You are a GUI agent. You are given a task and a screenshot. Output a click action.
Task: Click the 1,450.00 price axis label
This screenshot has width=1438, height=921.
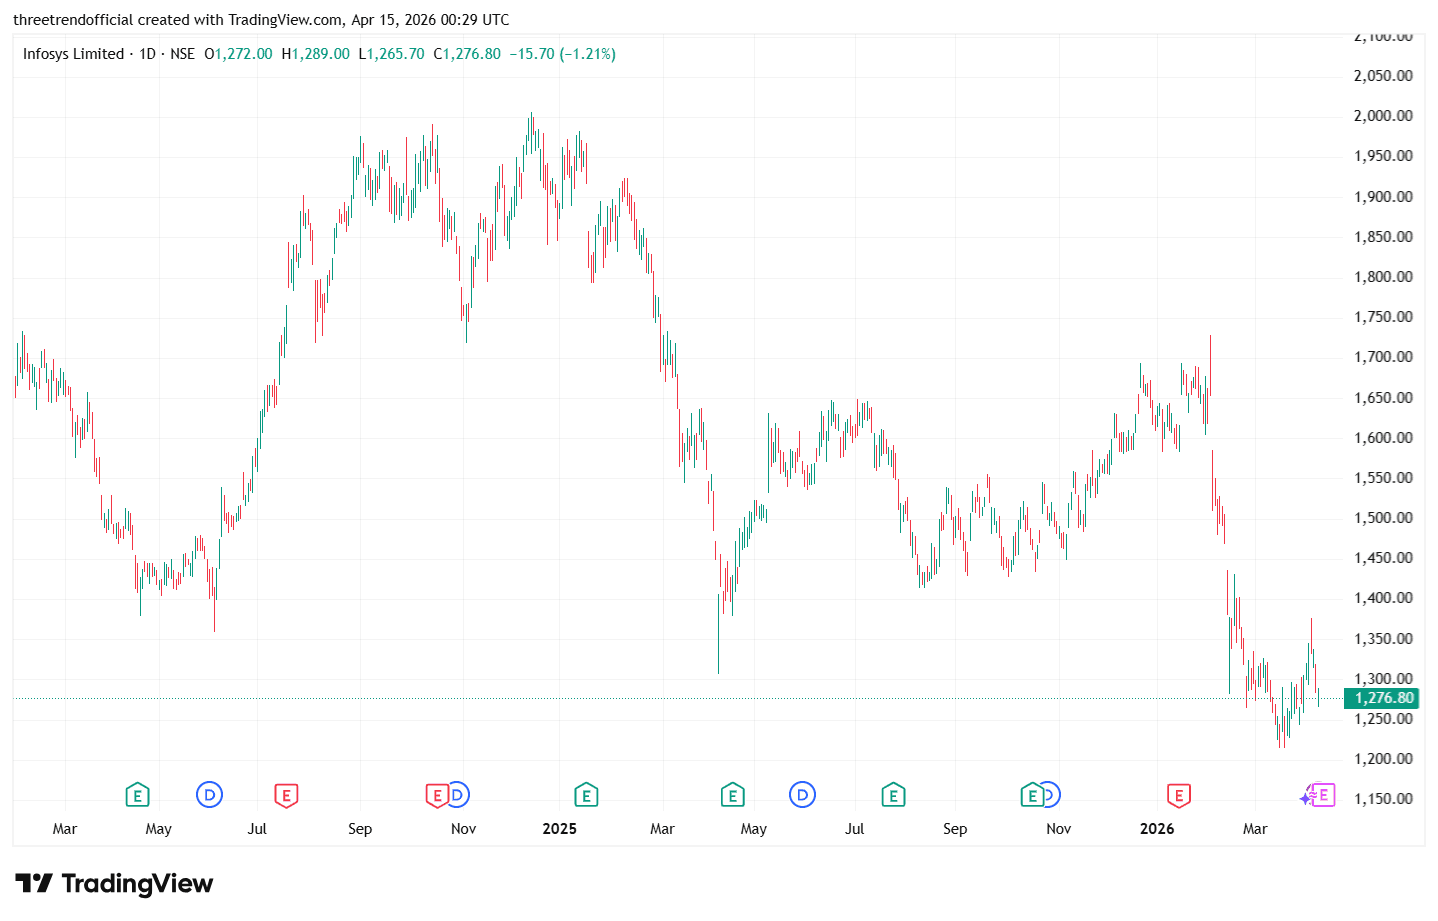(x=1383, y=558)
